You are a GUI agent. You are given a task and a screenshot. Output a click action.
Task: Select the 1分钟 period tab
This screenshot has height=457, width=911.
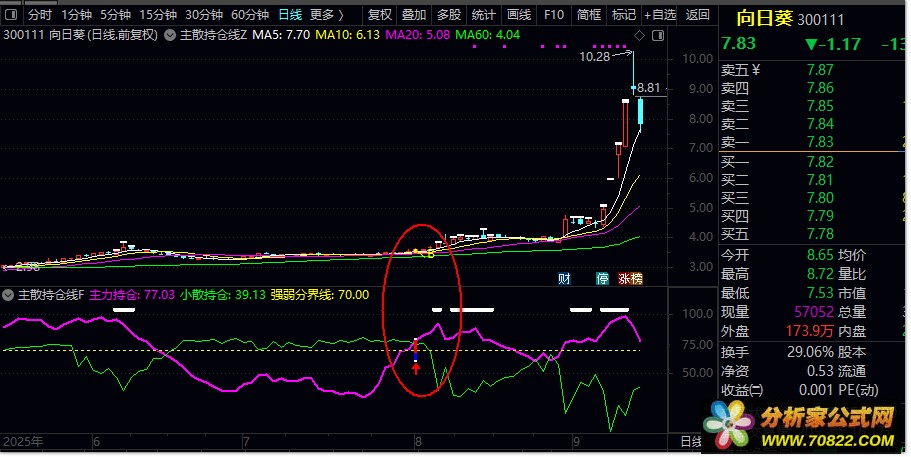[x=76, y=15]
